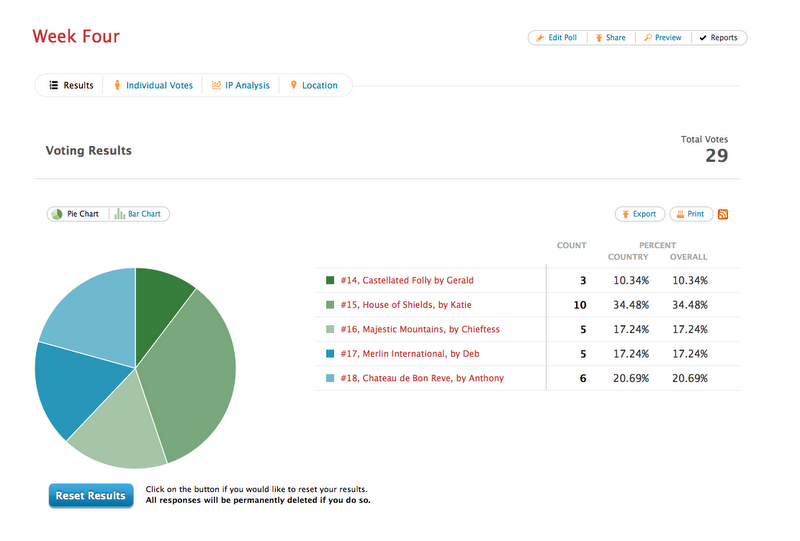Click the total votes number 29
The width and height of the screenshot is (800, 541).
point(717,156)
